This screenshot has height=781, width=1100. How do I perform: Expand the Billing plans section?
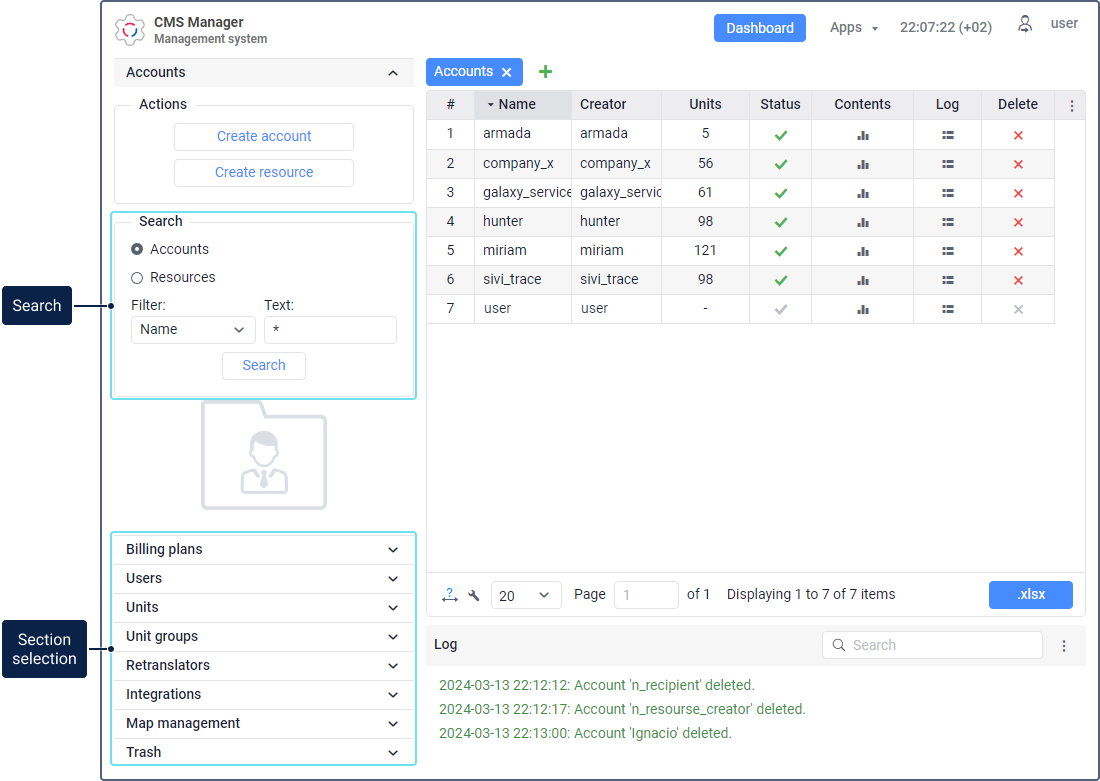[263, 549]
